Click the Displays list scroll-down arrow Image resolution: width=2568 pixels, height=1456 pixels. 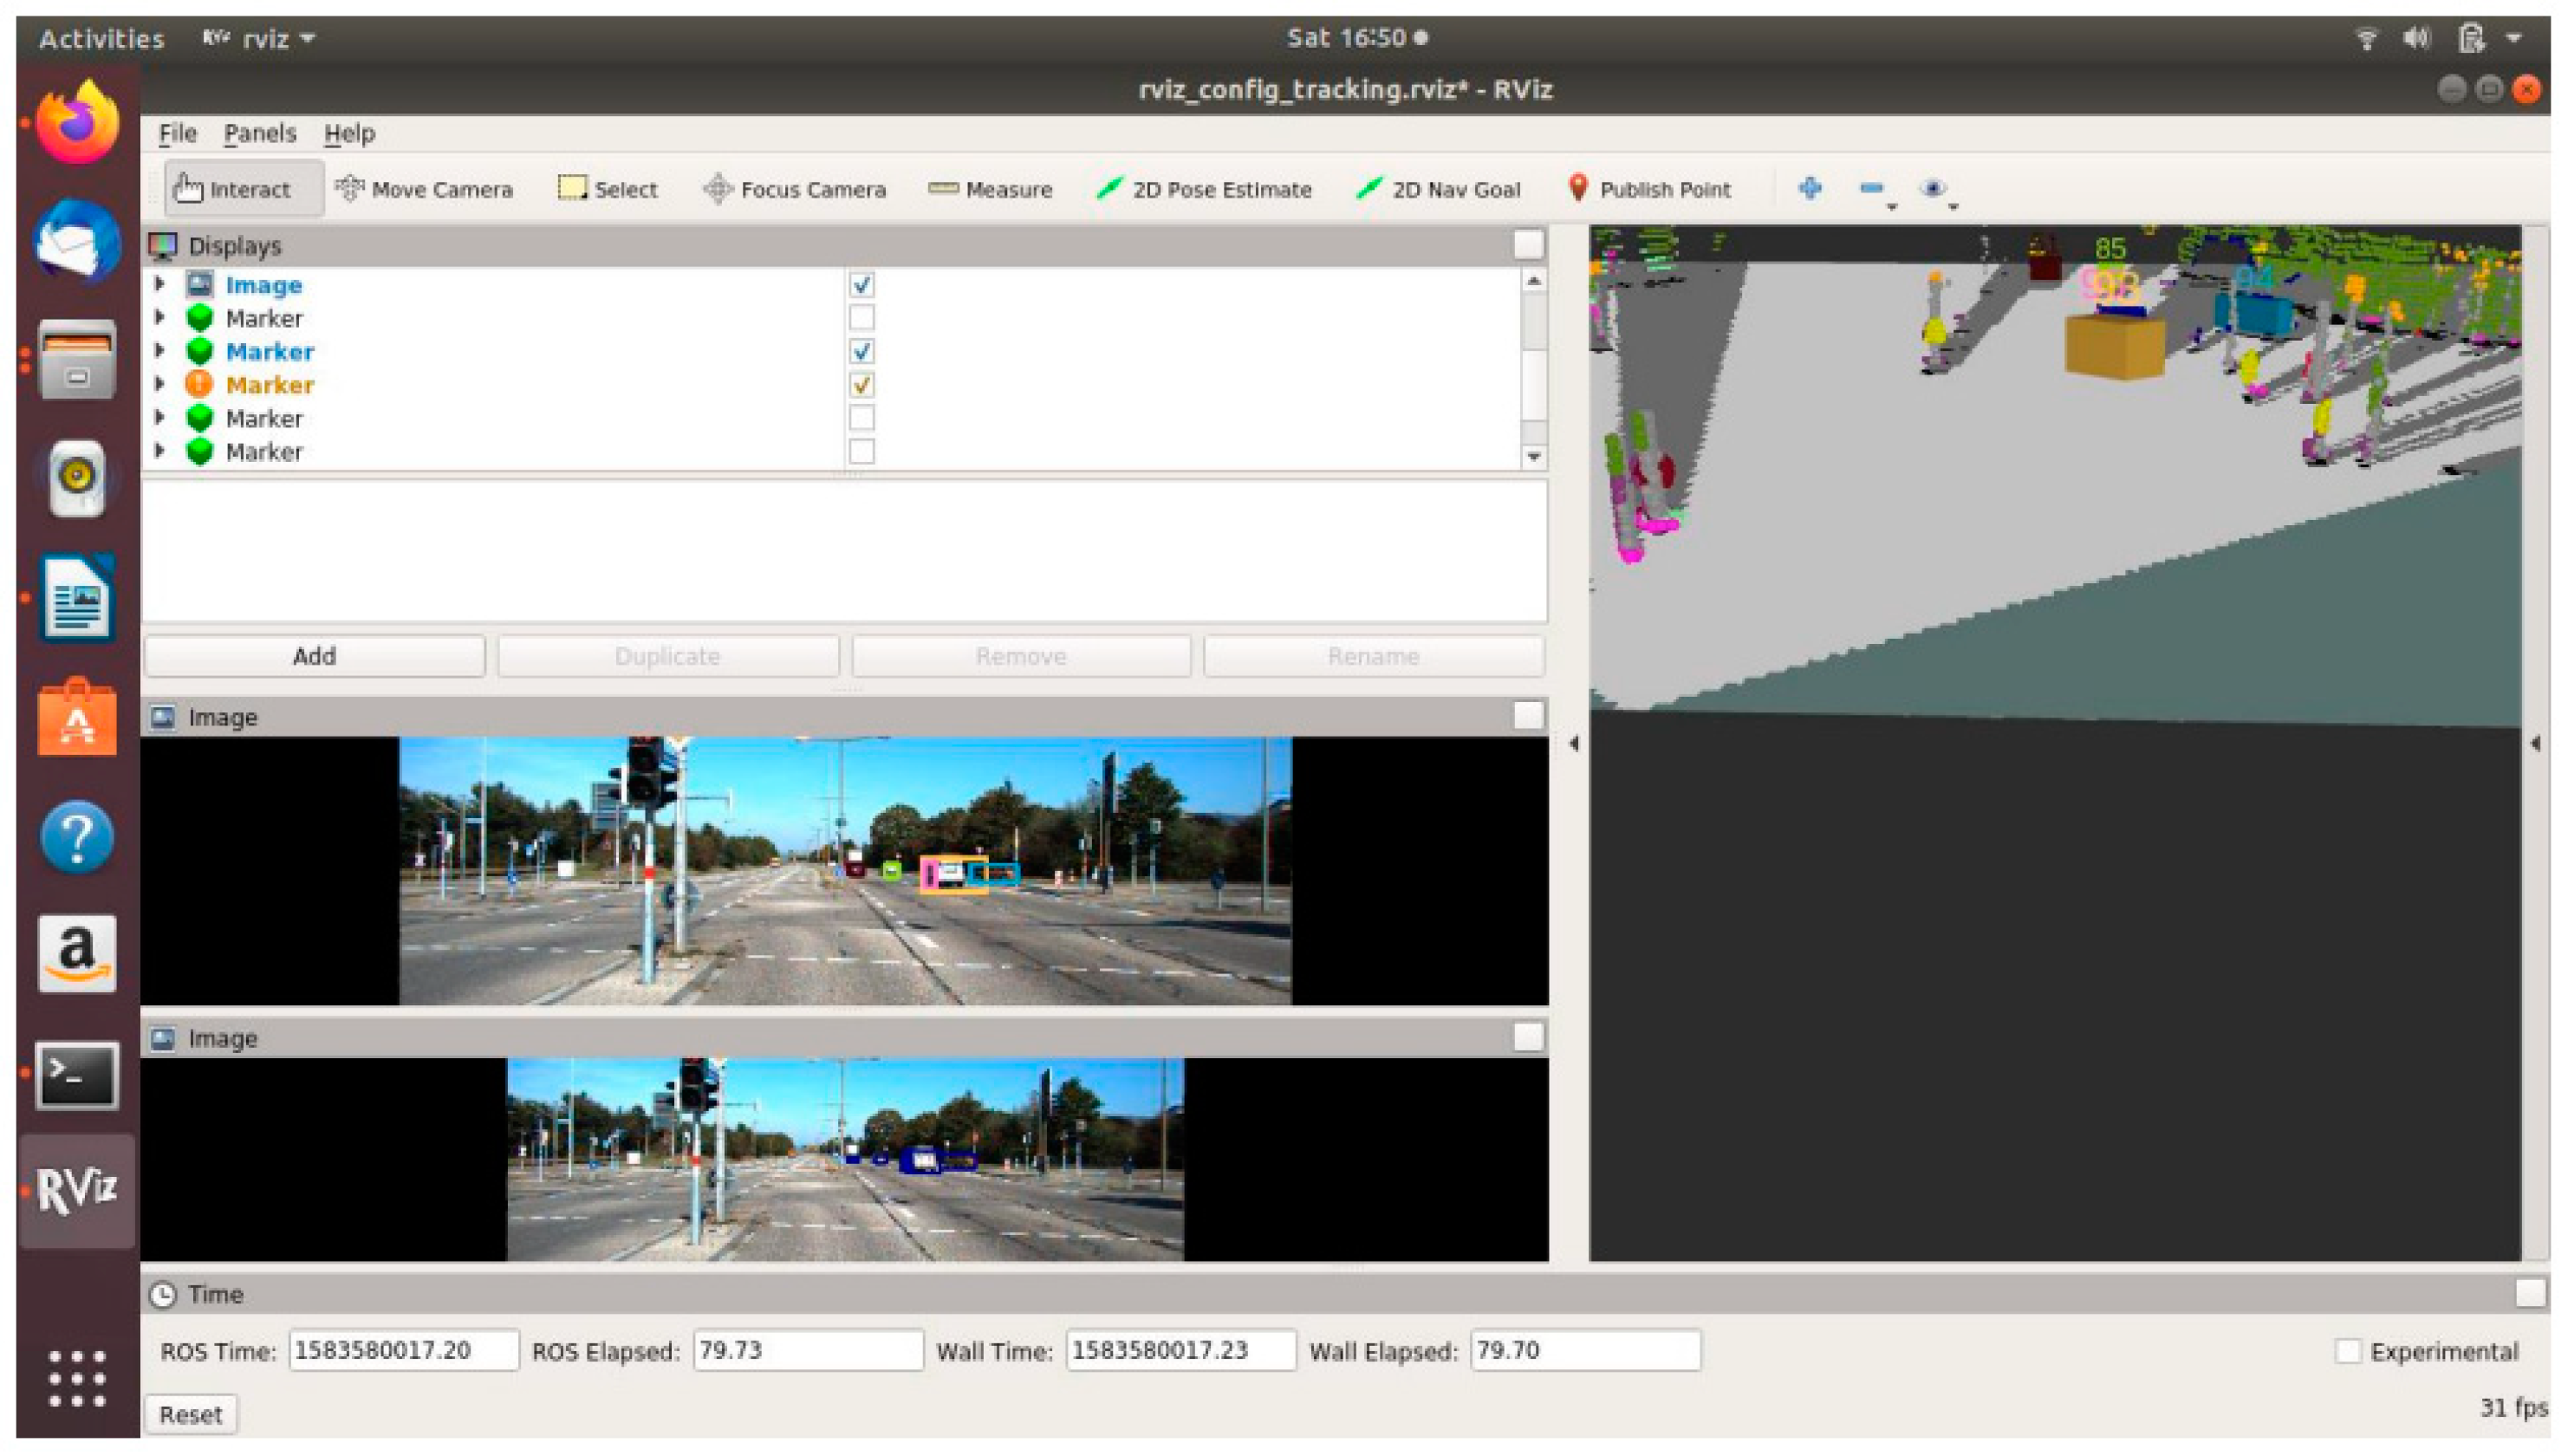tap(1533, 456)
